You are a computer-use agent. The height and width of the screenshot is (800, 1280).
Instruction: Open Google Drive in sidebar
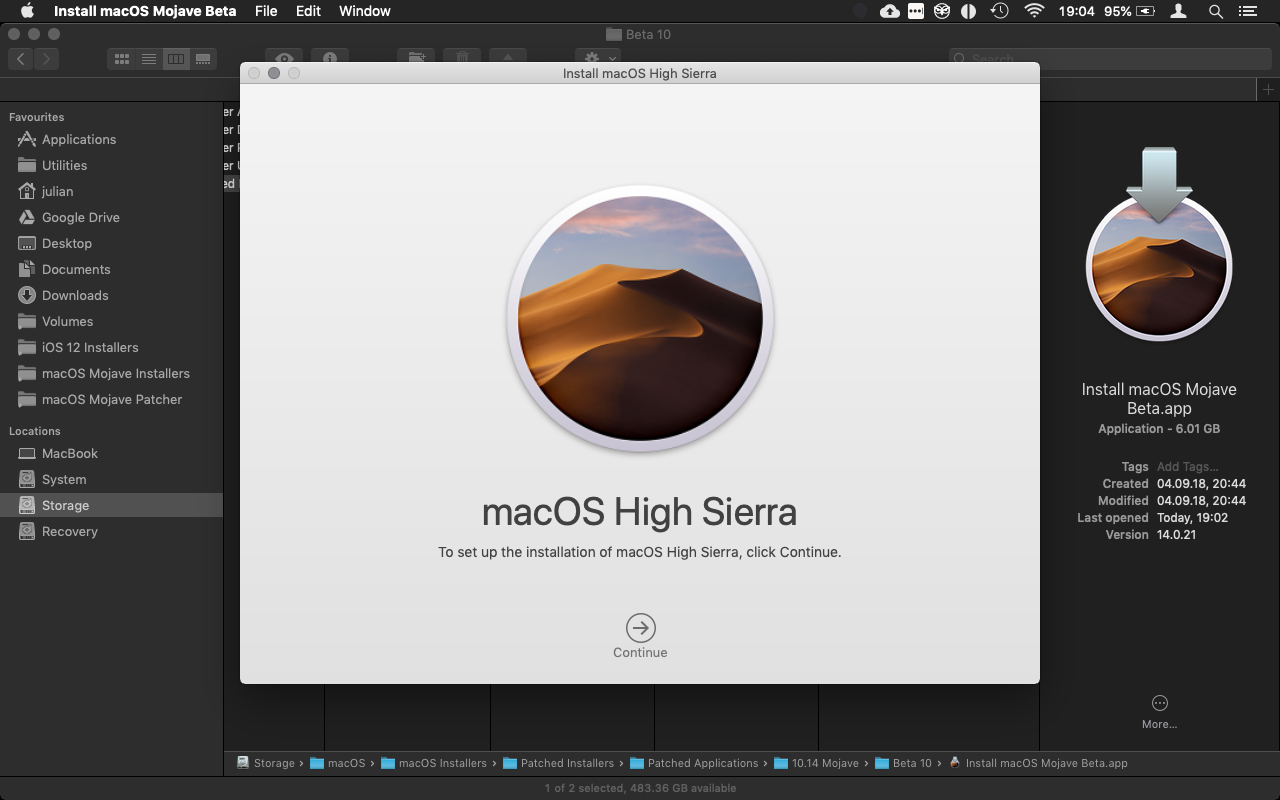[x=81, y=217]
